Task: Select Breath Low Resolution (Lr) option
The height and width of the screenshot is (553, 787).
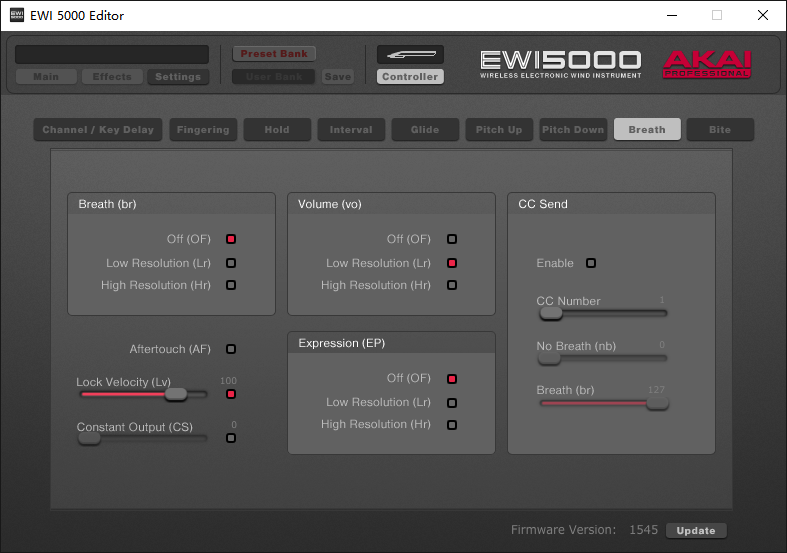Action: [231, 263]
